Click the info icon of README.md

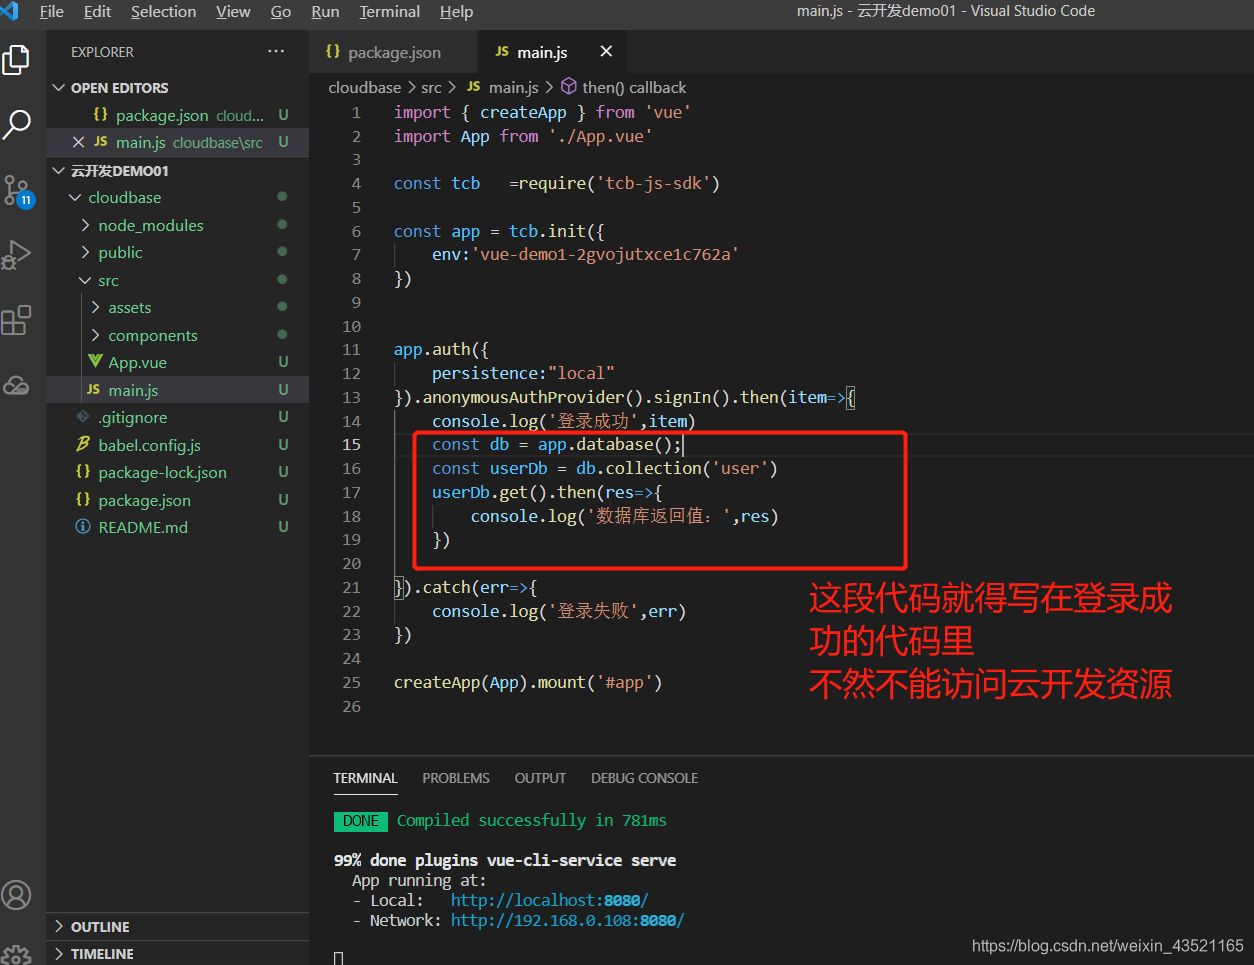[83, 526]
